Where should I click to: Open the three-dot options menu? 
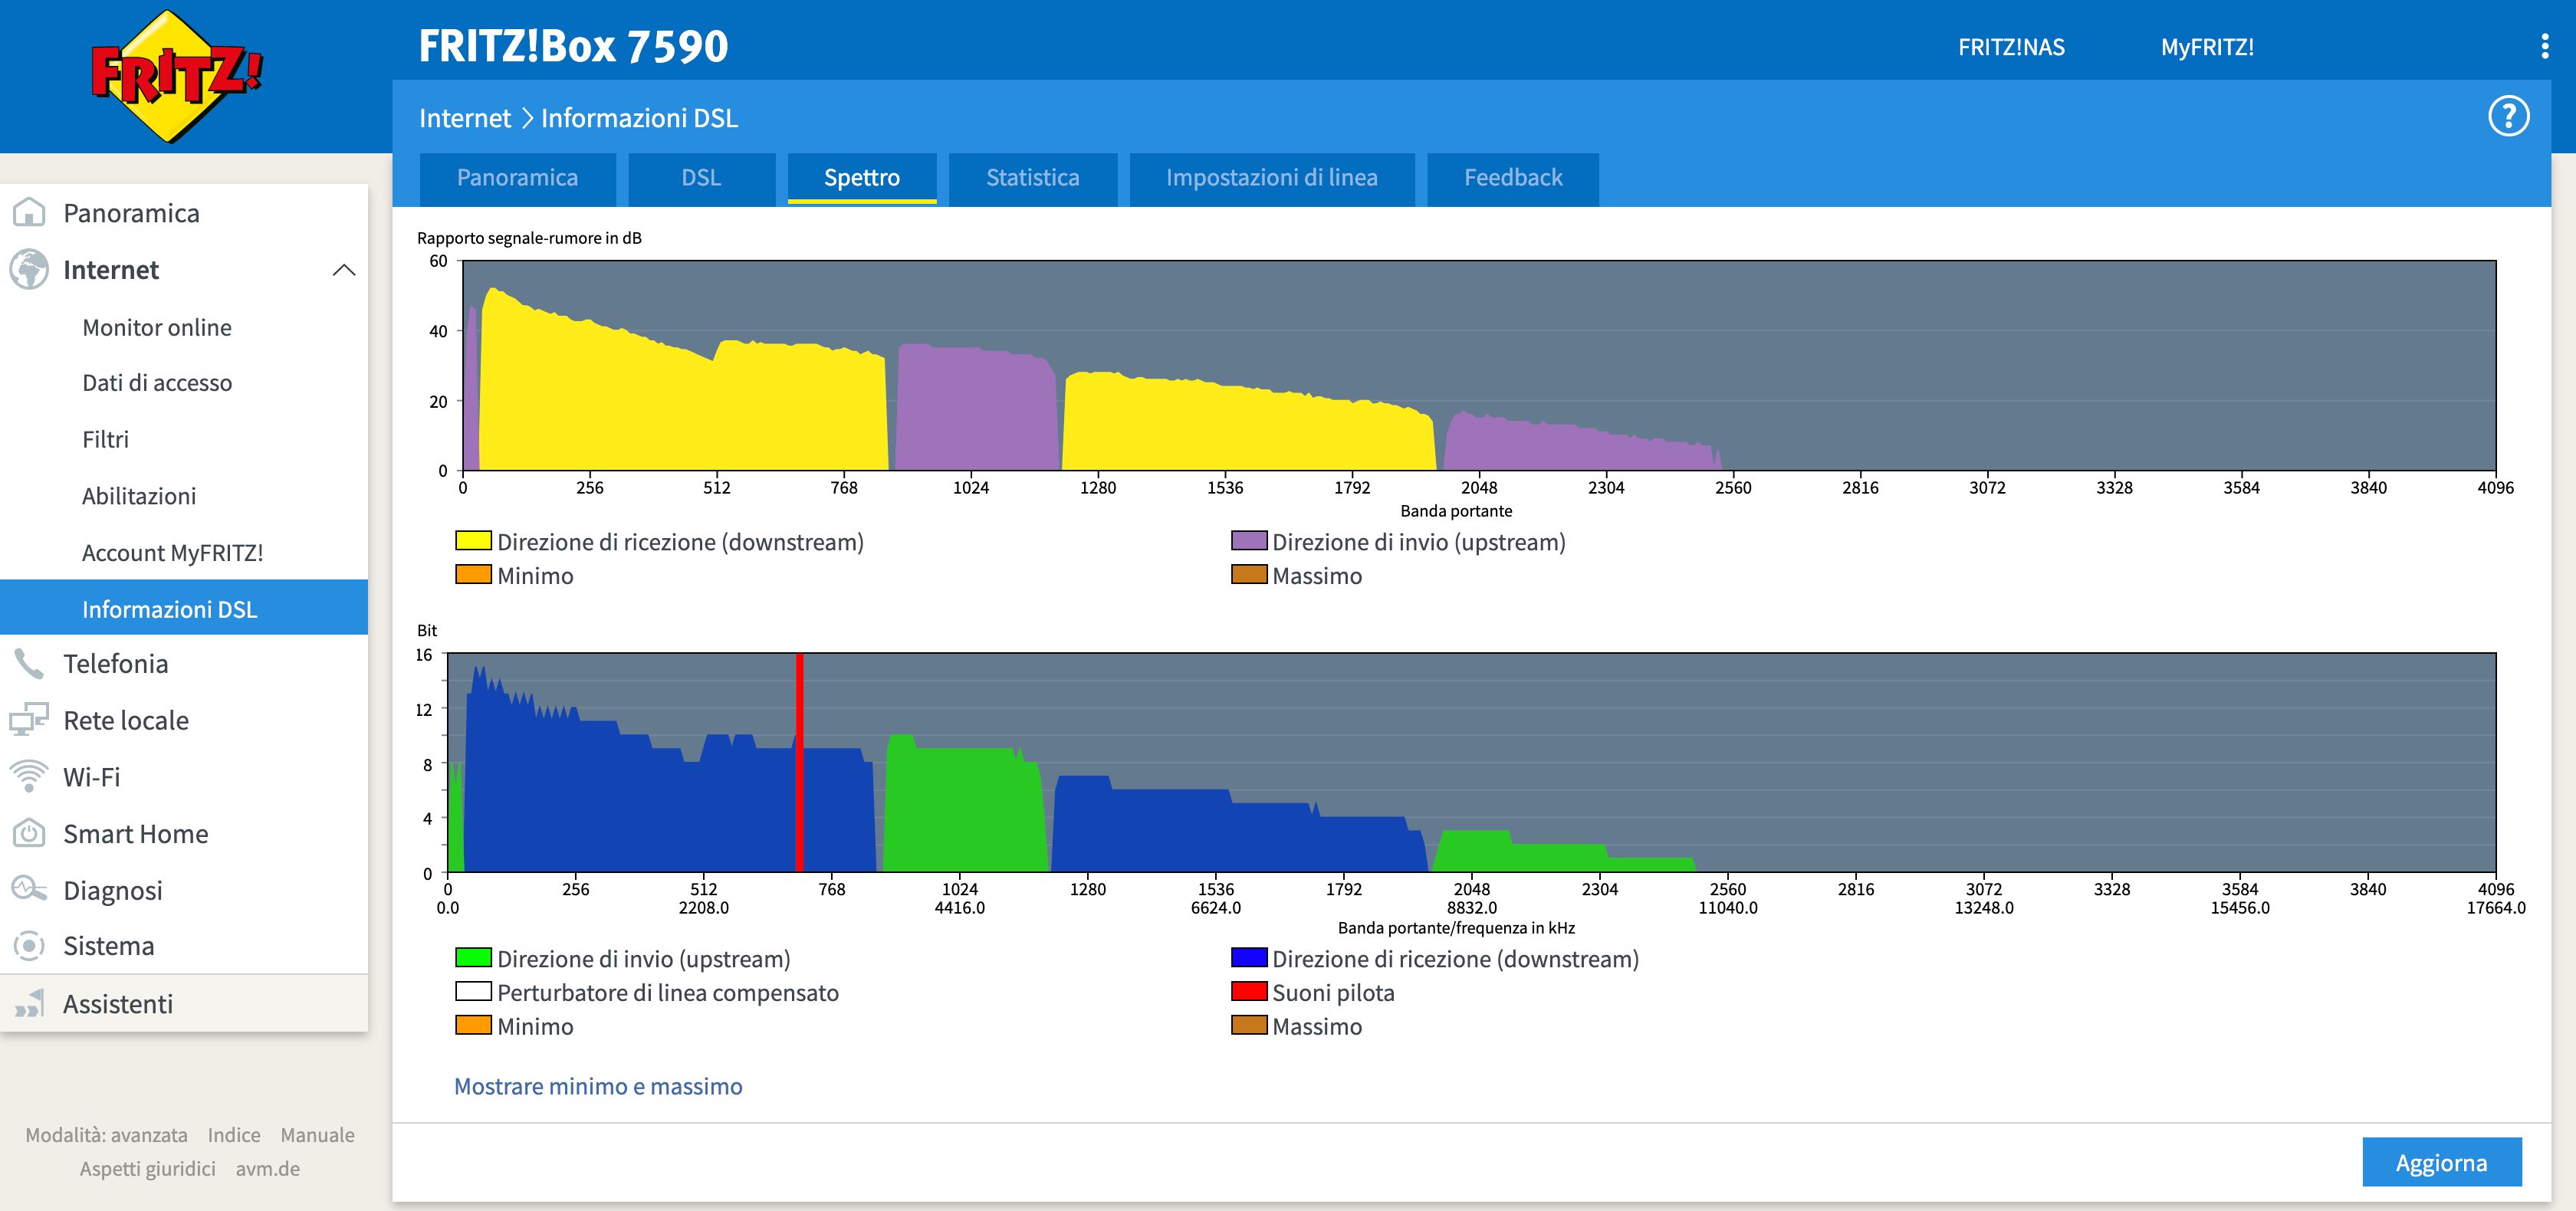2544,47
